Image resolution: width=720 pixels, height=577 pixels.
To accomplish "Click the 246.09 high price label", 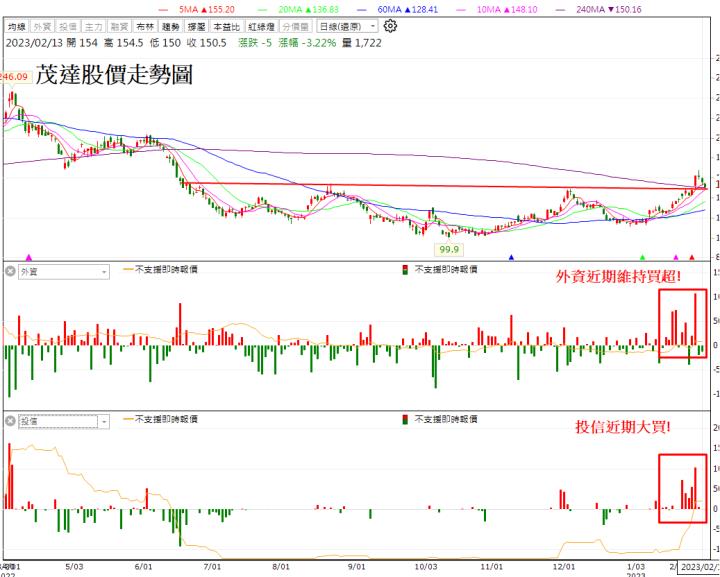I will click(x=14, y=77).
